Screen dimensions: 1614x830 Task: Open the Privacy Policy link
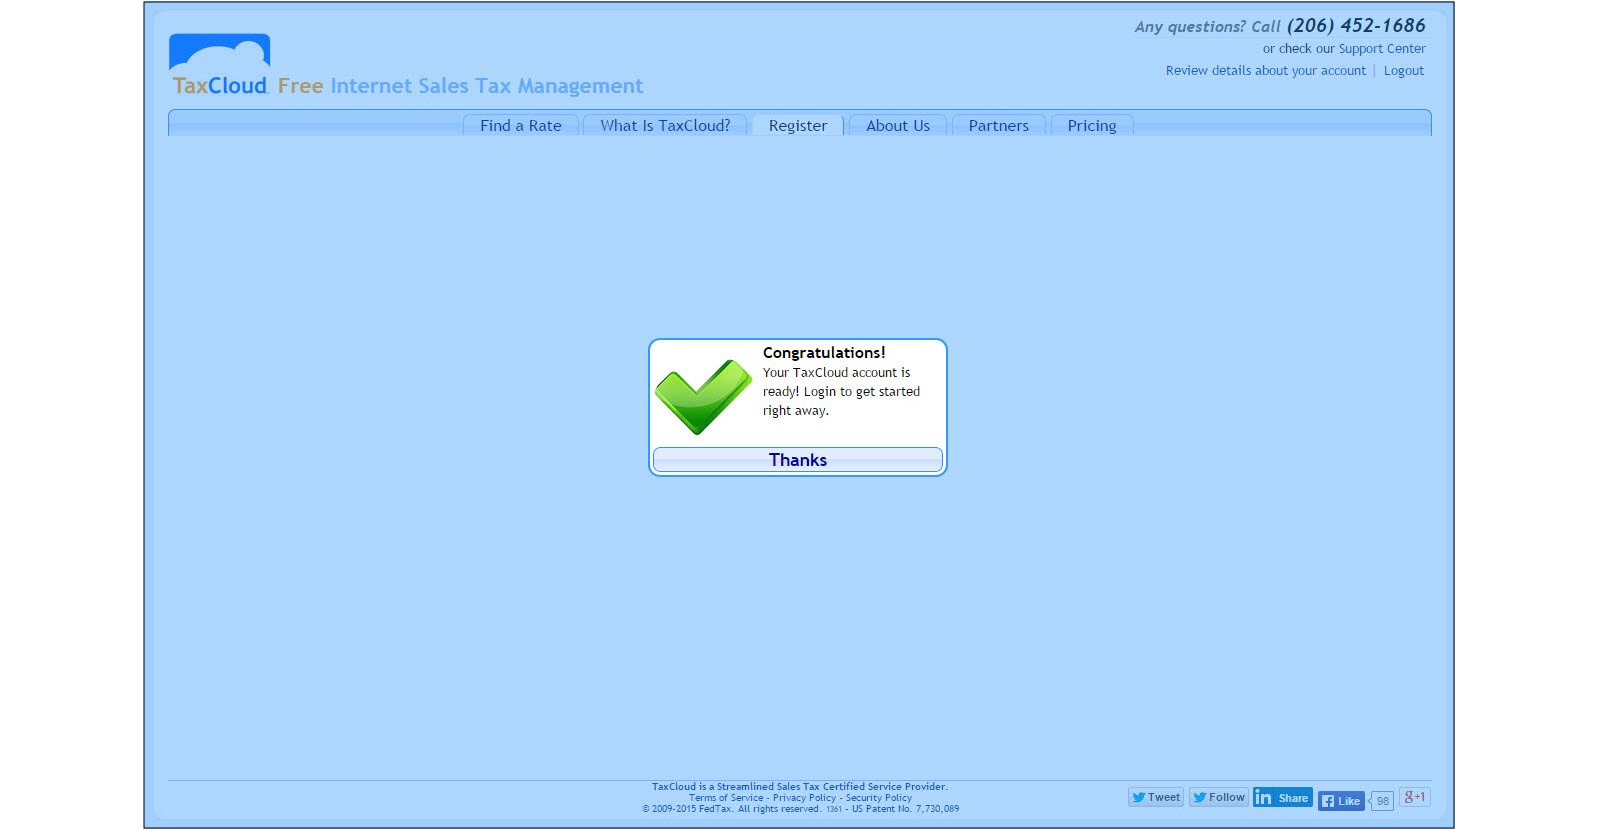[x=804, y=798]
